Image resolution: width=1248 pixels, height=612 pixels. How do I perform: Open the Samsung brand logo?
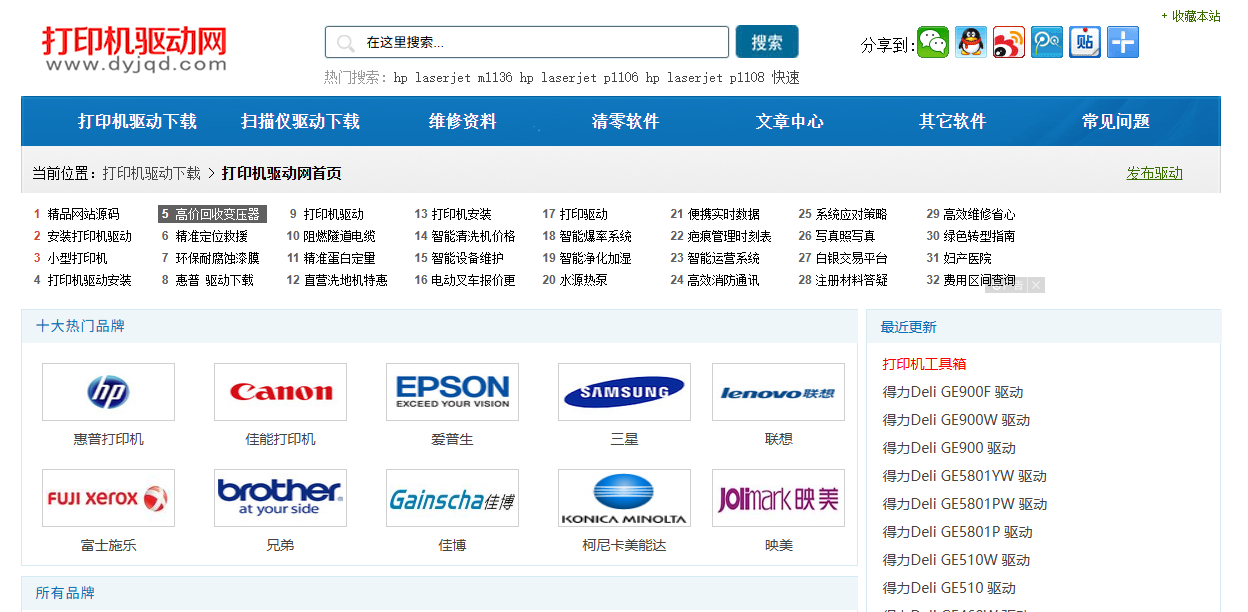click(624, 392)
